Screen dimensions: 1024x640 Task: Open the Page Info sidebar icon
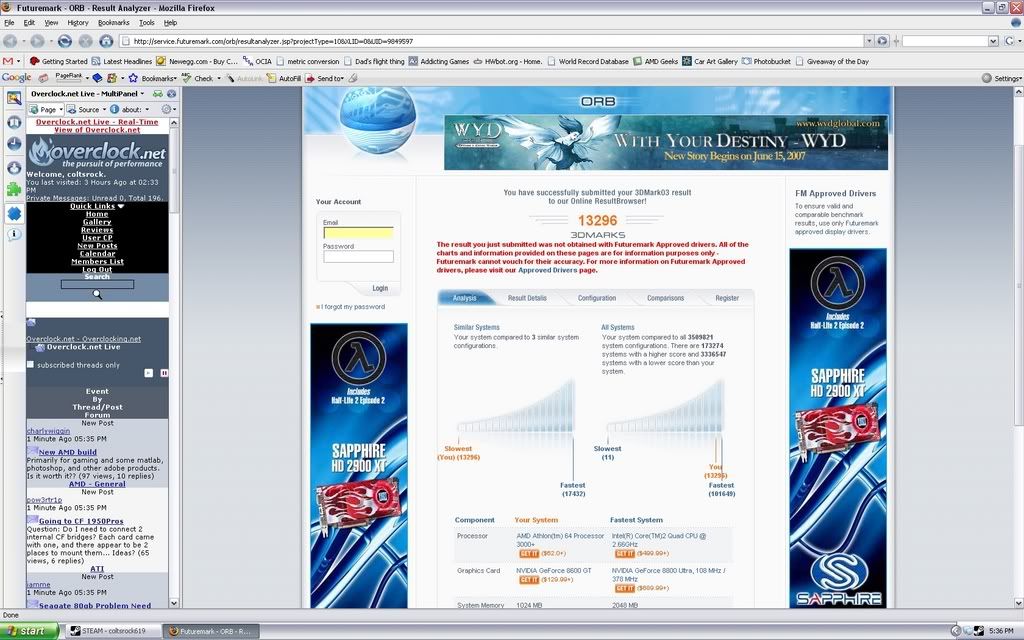coord(14,234)
